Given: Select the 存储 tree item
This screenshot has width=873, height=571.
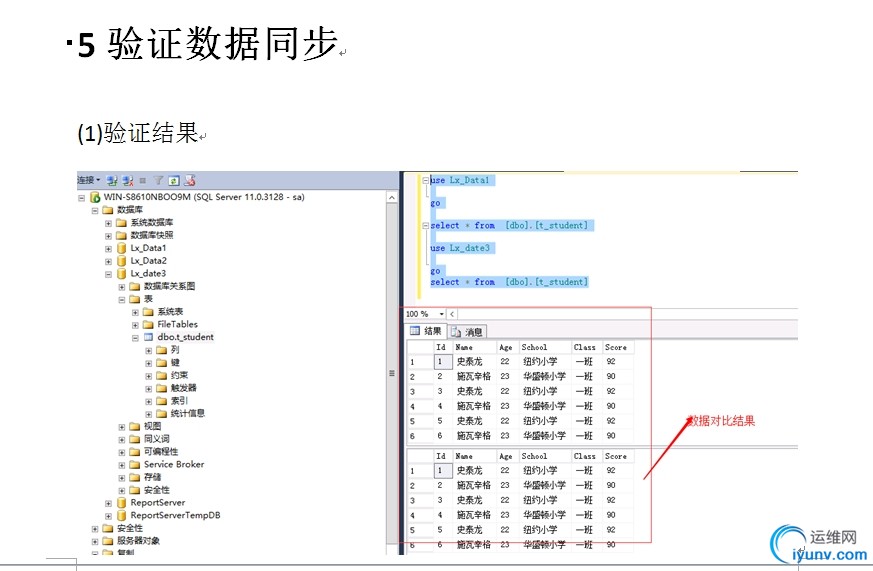Looking at the screenshot, I should click(x=153, y=477).
